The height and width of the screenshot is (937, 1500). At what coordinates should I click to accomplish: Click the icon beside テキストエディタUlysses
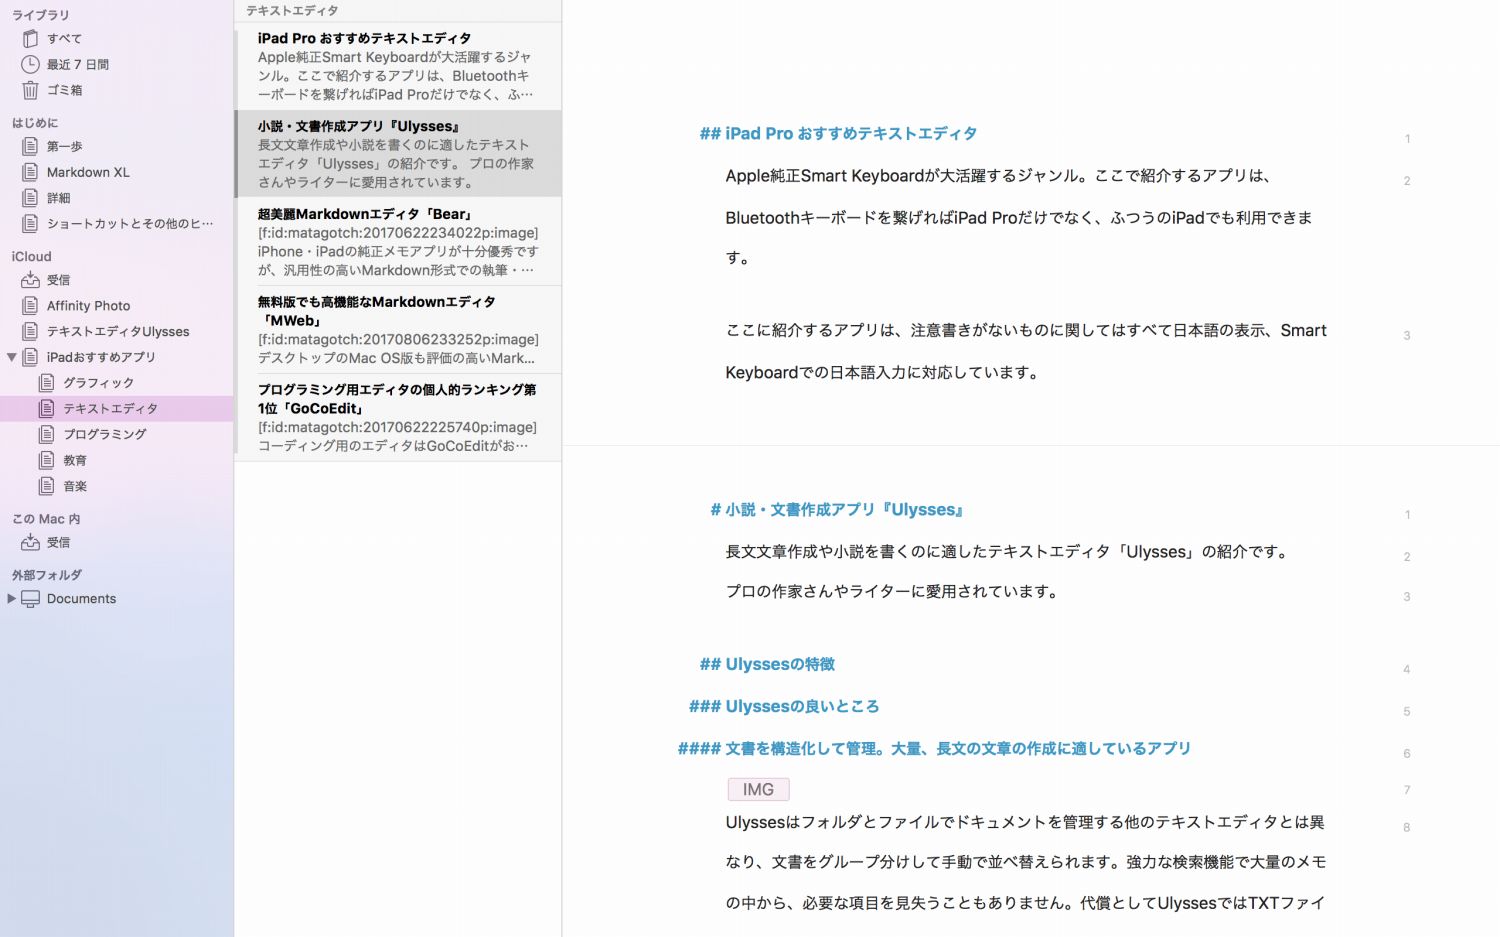[x=30, y=331]
